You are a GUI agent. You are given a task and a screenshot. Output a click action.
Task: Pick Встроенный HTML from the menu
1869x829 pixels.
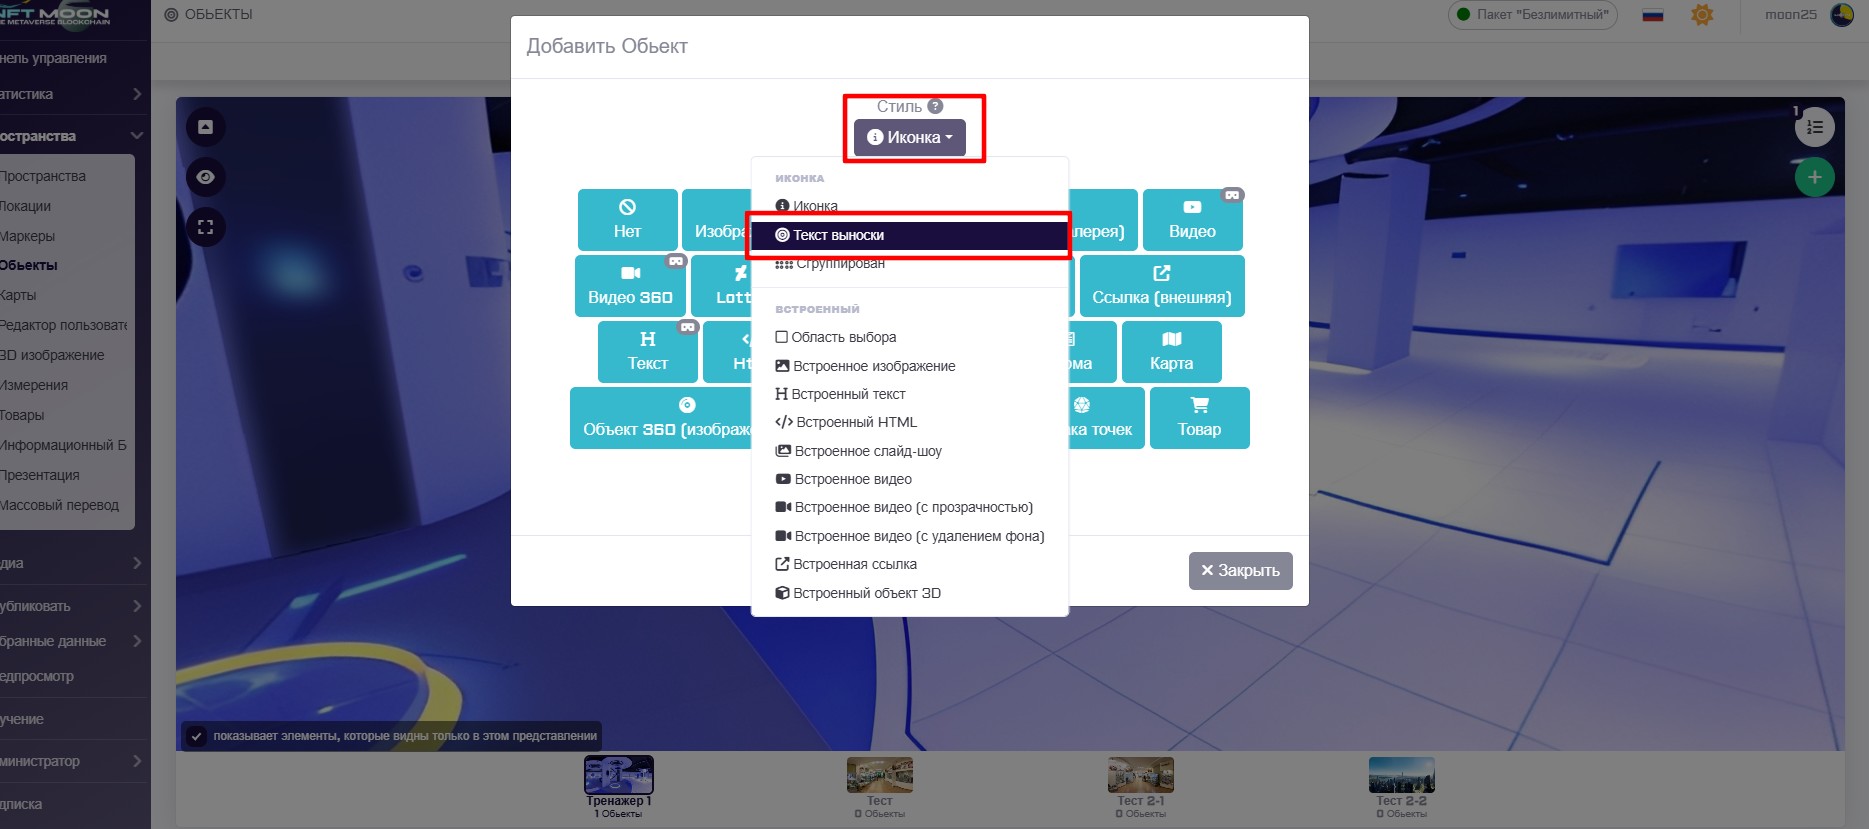[909, 422]
